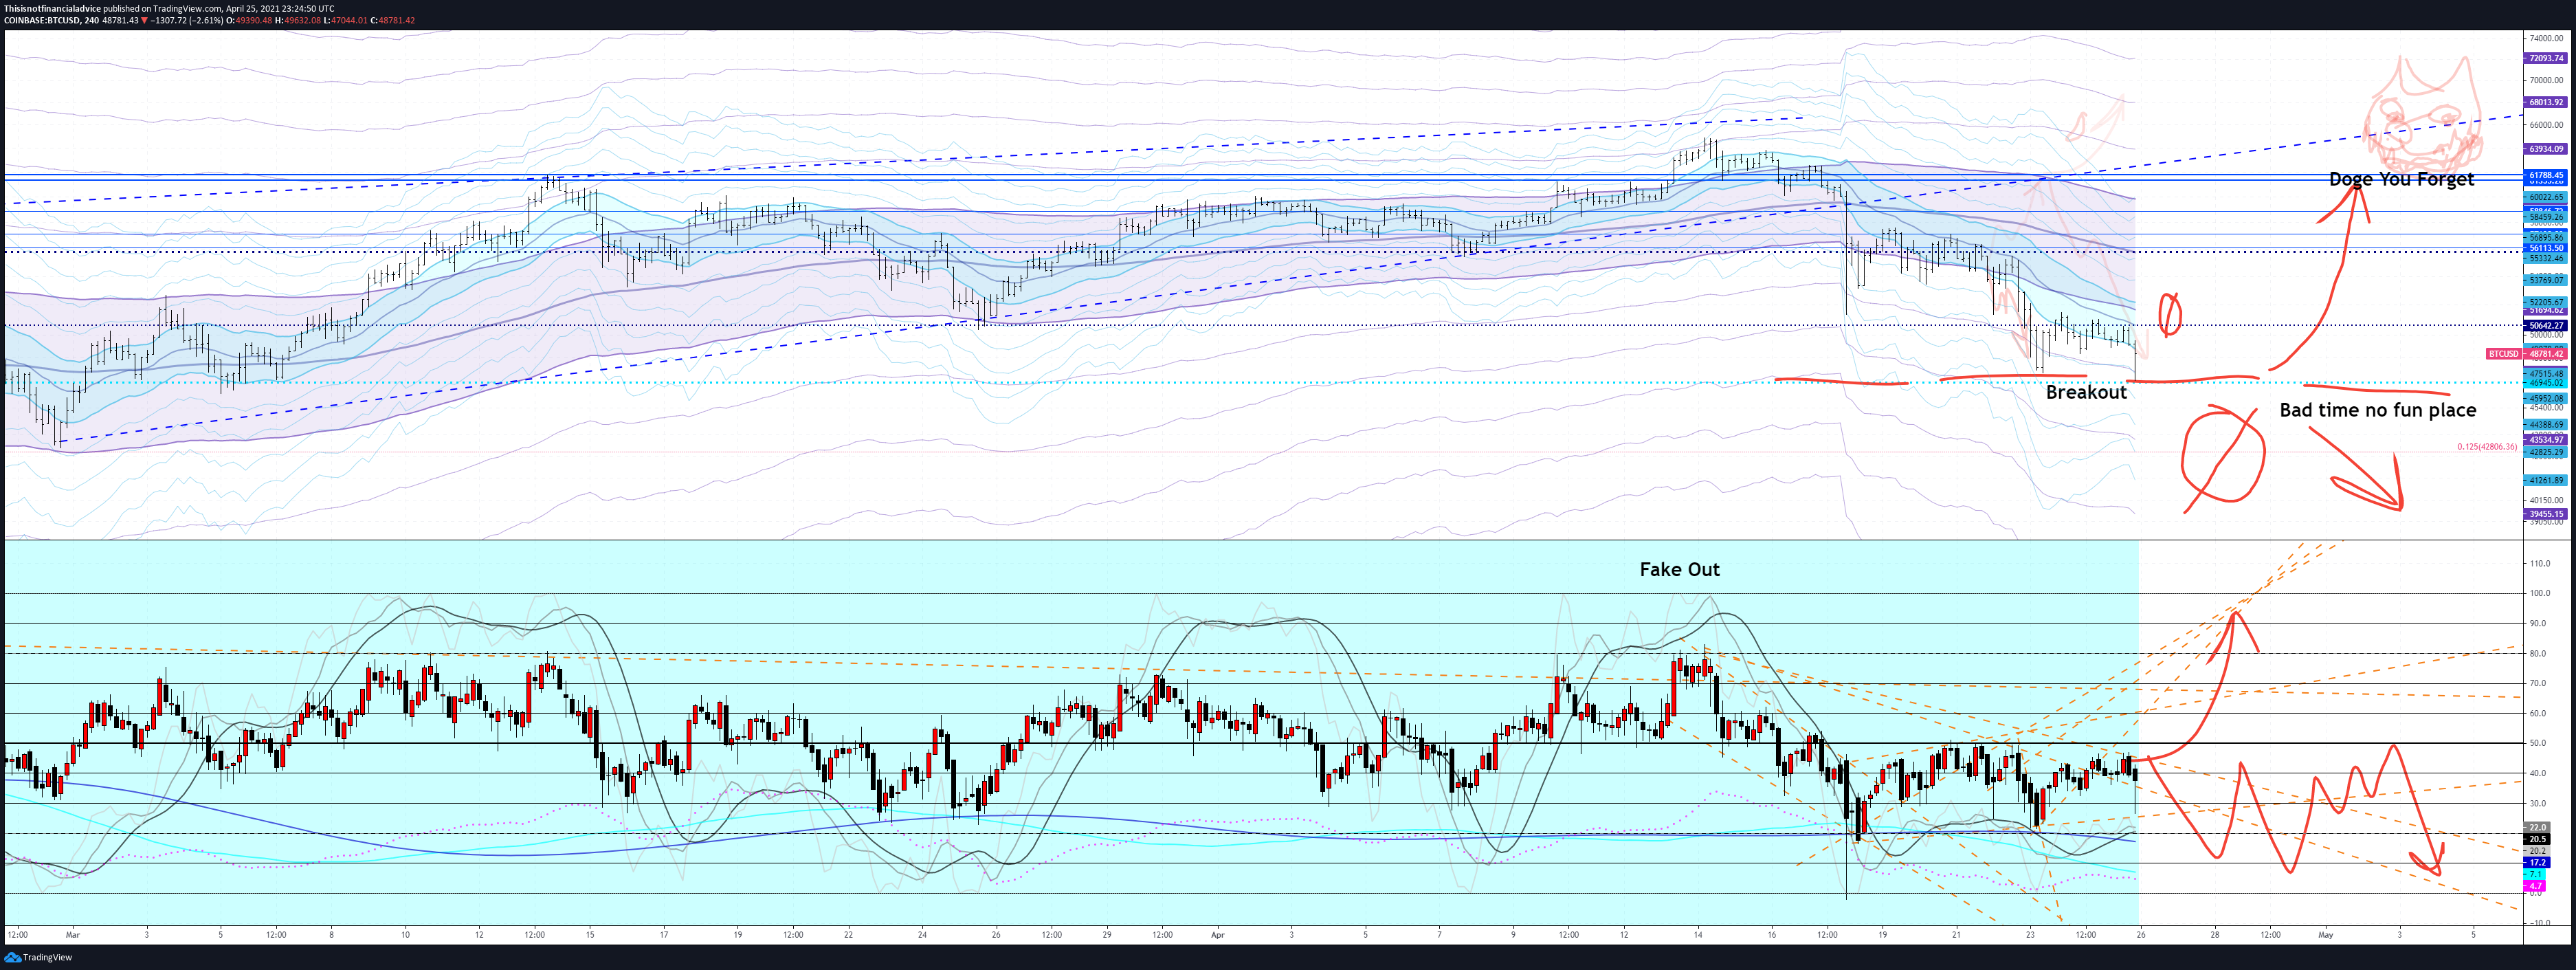Click the date axis label 28
This screenshot has height=970, width=2576.
point(2215,935)
